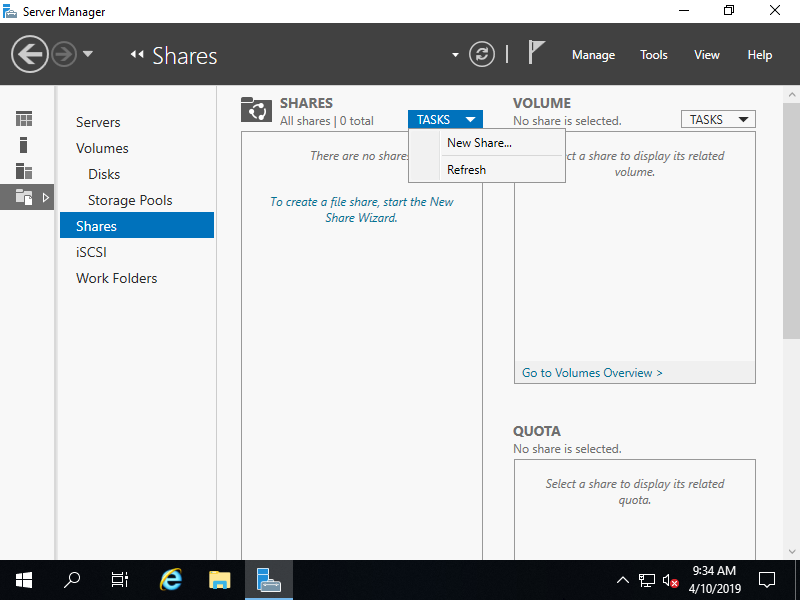Click the muted volume tray icon

[x=670, y=581]
